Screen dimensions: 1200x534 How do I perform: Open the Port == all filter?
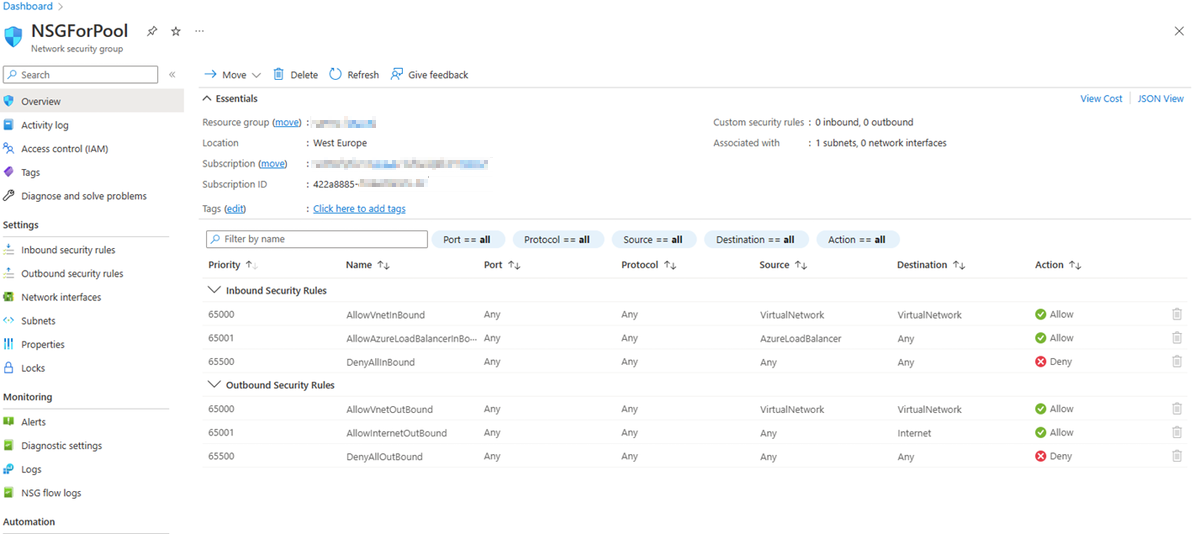point(469,239)
